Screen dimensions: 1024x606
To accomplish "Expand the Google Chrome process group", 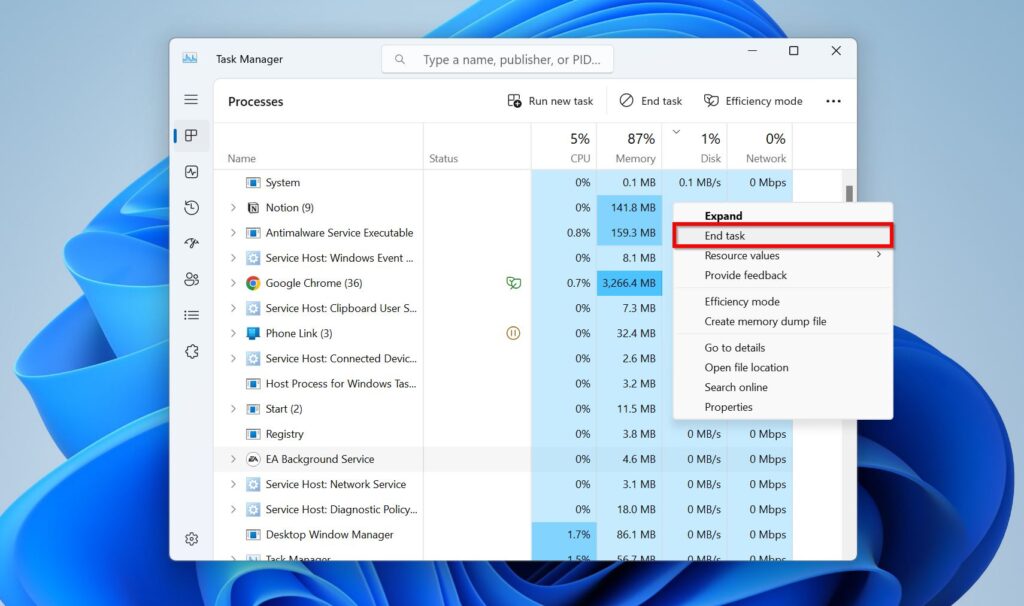I will click(233, 283).
